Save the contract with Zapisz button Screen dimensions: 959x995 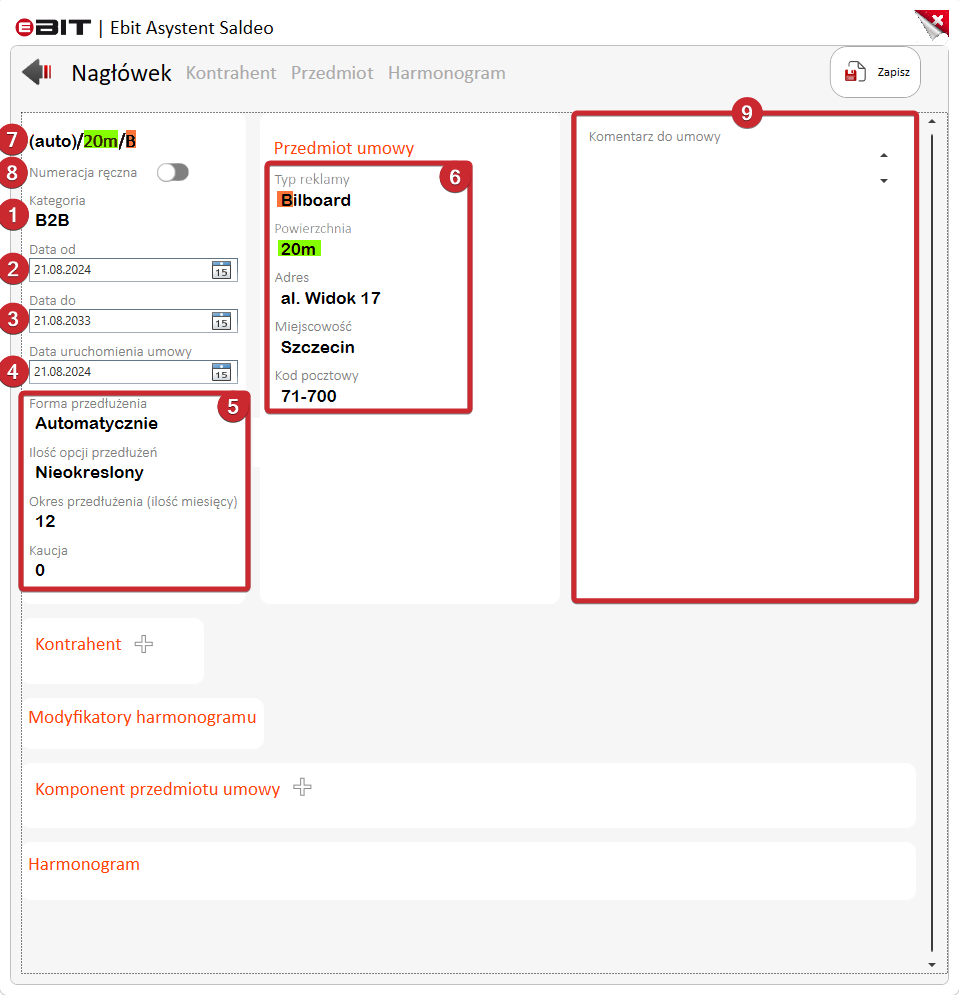(x=875, y=73)
